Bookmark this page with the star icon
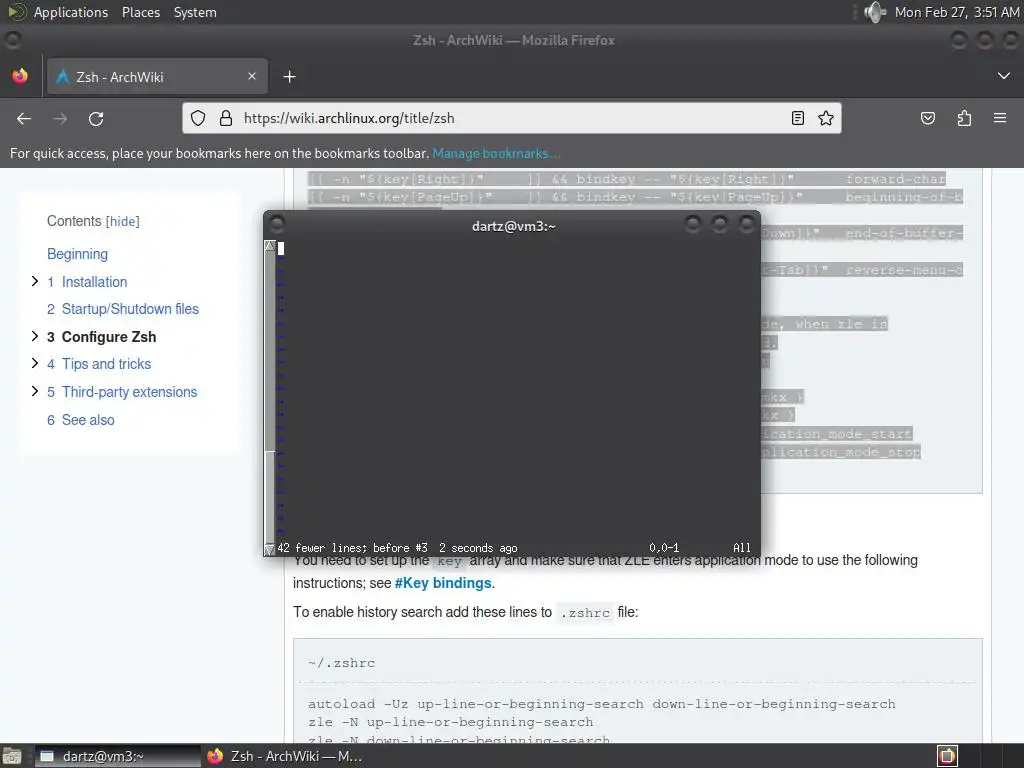This screenshot has width=1024, height=768. point(826,118)
